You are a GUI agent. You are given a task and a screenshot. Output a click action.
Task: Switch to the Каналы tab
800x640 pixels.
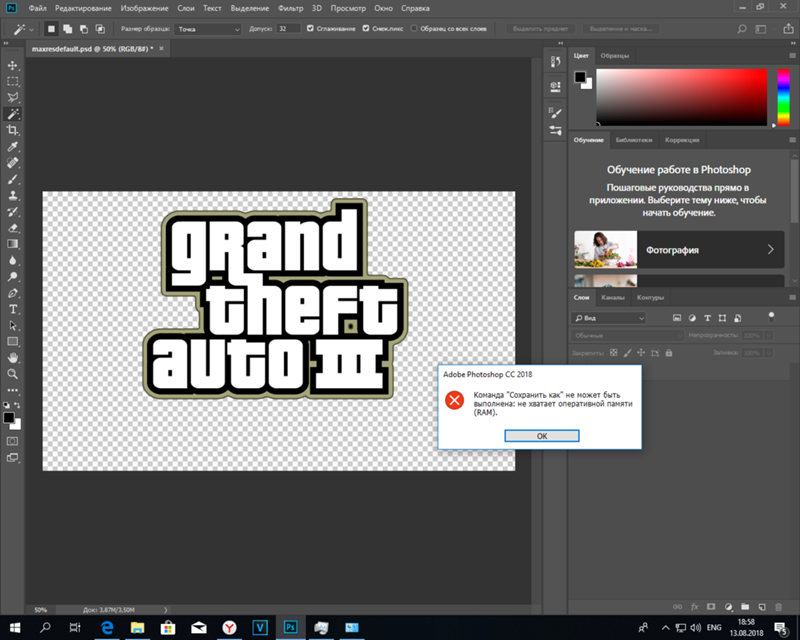[612, 298]
